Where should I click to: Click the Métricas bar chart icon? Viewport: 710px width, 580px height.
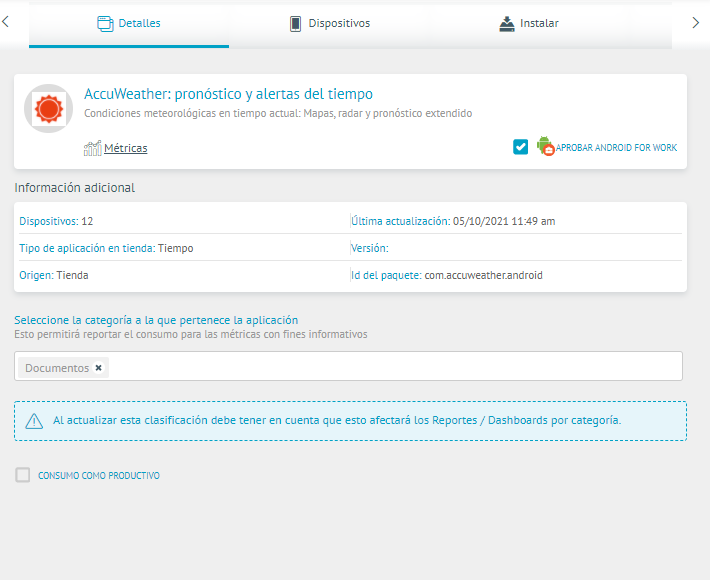click(x=93, y=148)
